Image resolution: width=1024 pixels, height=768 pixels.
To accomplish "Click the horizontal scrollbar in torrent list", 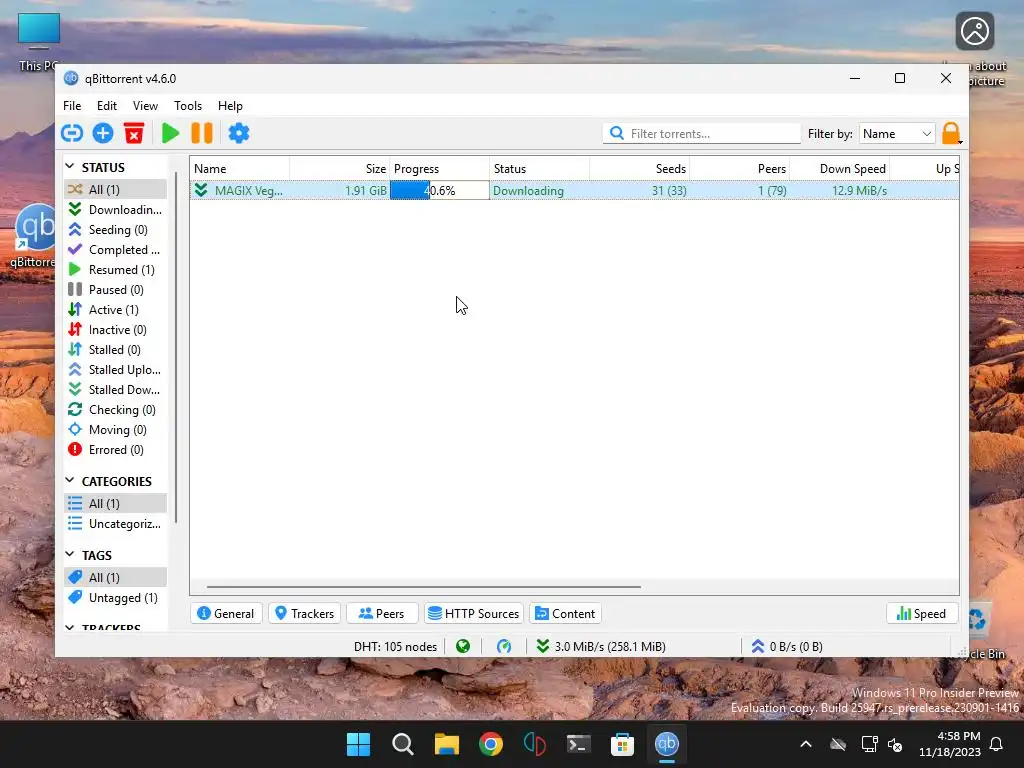I will [x=424, y=586].
